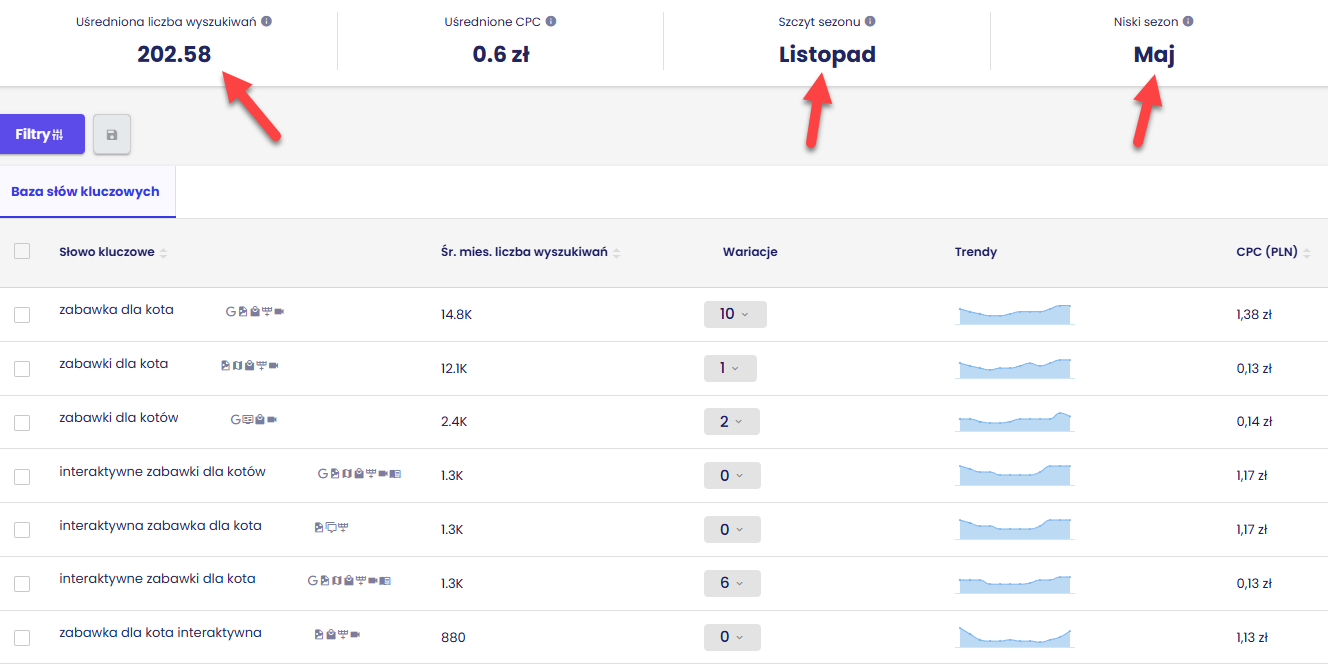This screenshot has width=1328, height=669.
Task: Click the save (floppy disk) icon button
Action: (112, 135)
